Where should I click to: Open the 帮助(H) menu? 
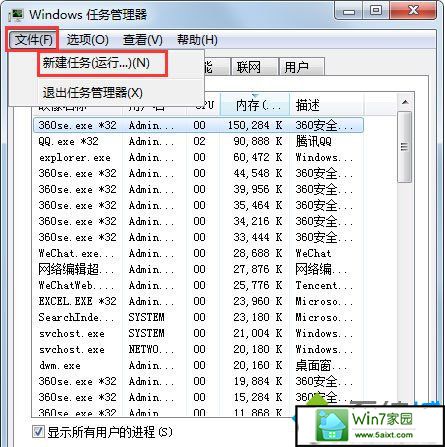(x=197, y=40)
